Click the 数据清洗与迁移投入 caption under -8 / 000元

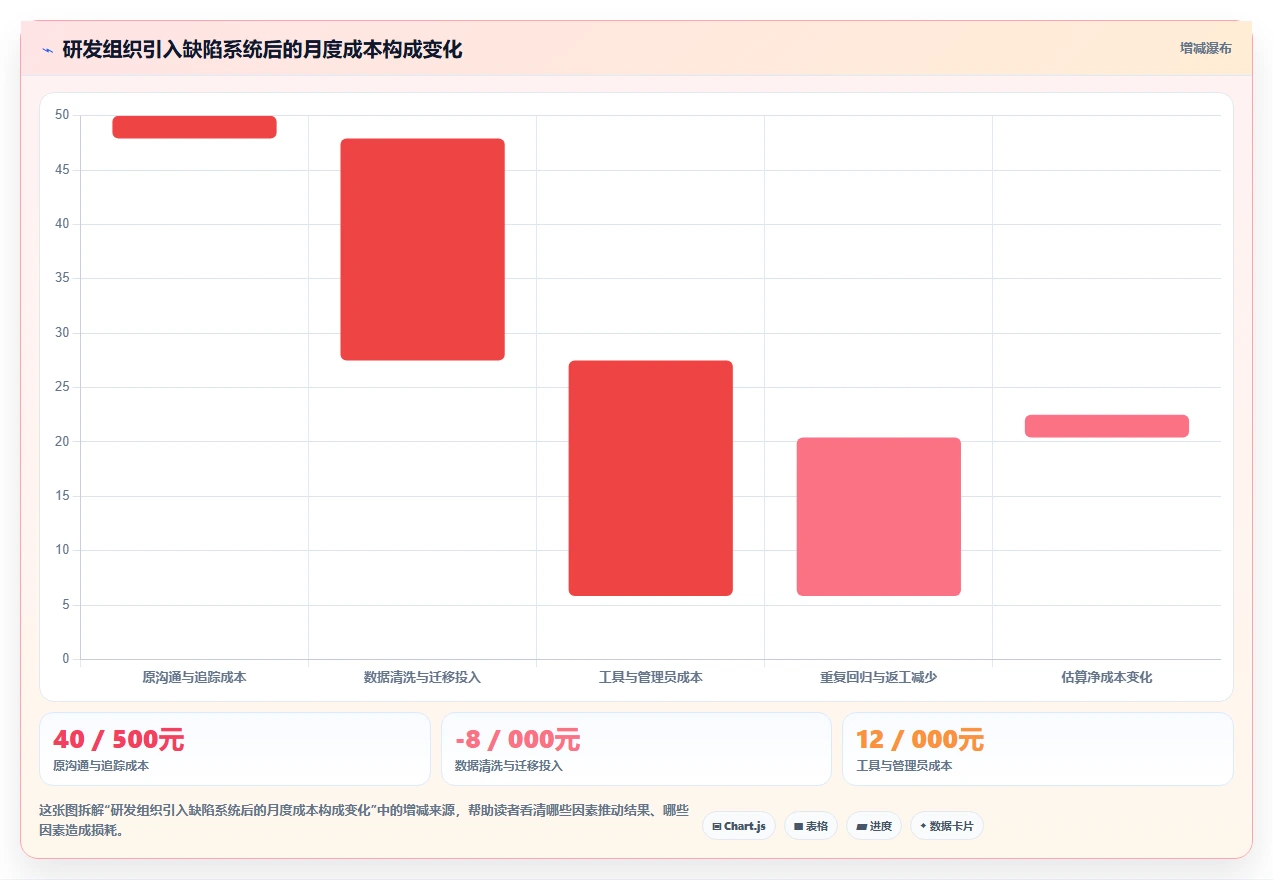[509, 766]
